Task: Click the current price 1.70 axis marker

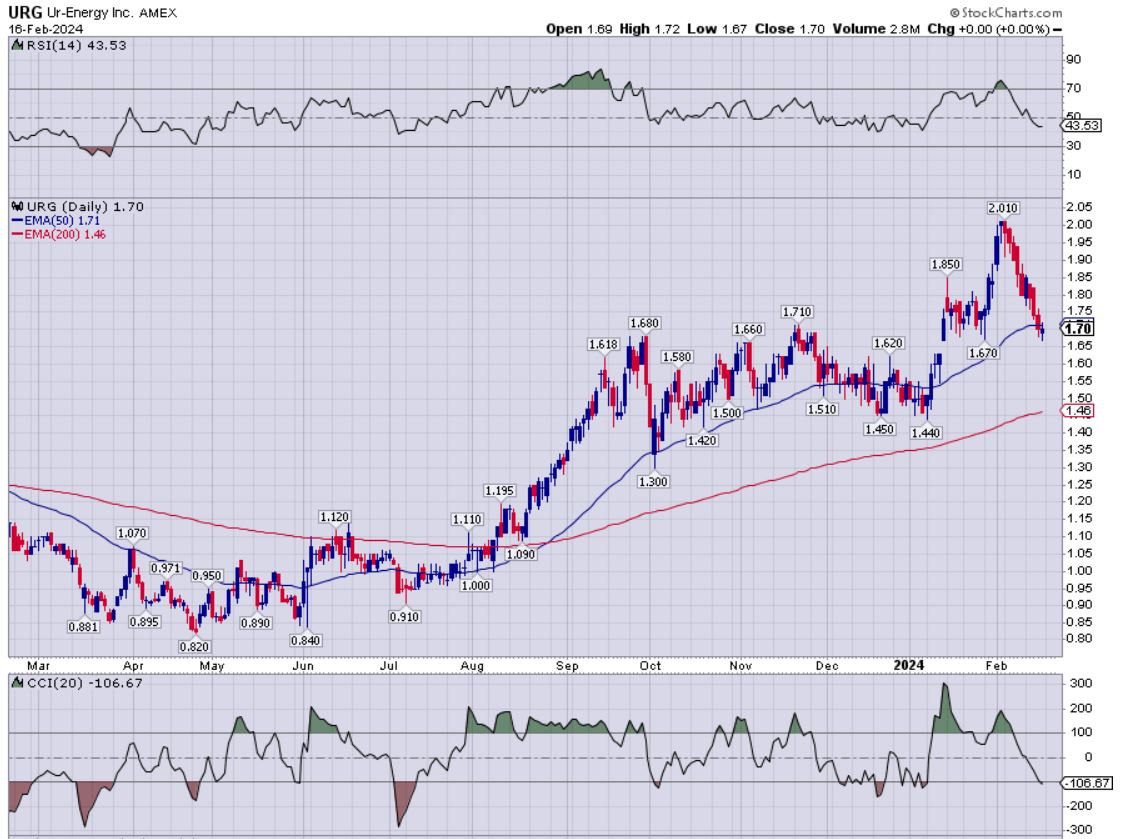Action: [x=1078, y=328]
